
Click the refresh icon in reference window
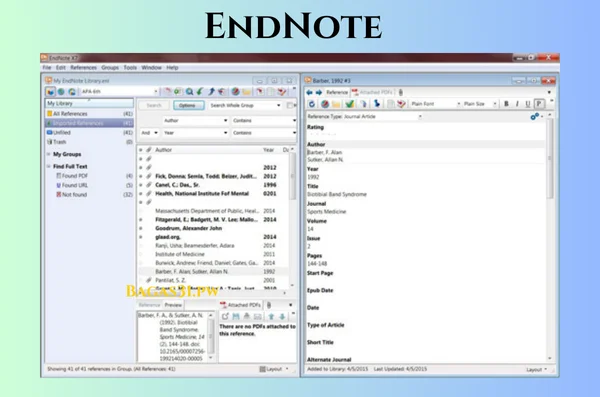point(312,104)
